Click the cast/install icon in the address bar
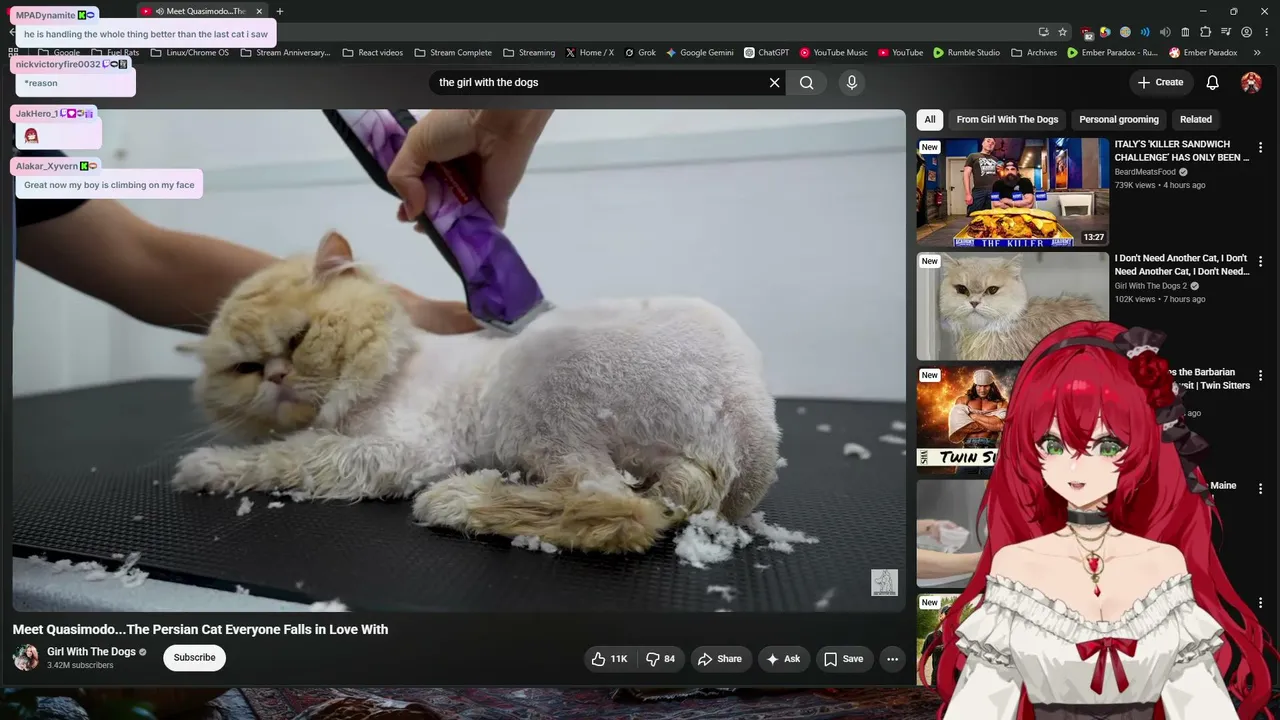This screenshot has height=720, width=1280. coord(1044,32)
